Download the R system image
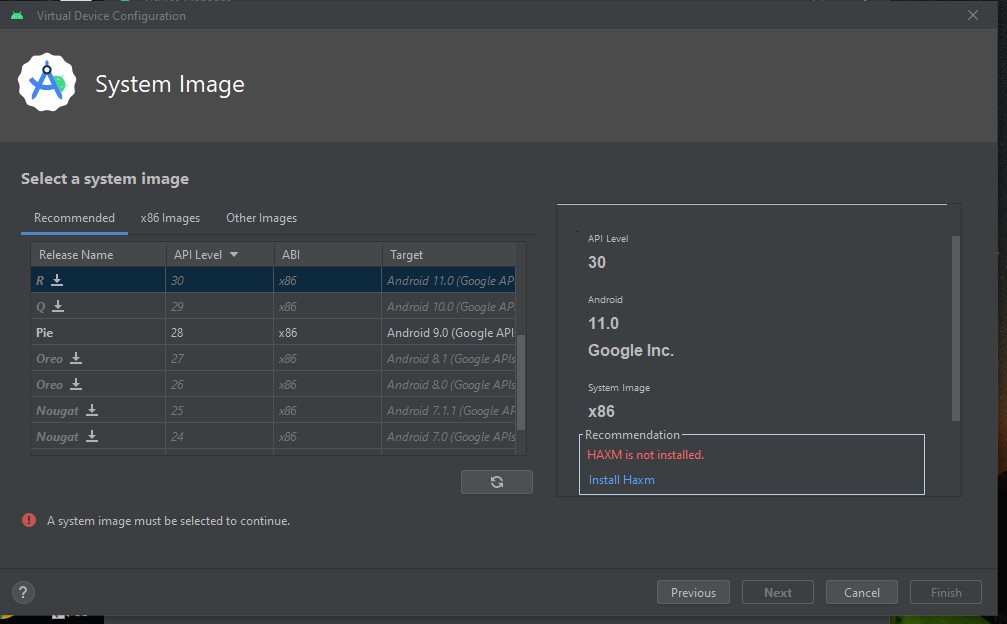 (57, 281)
